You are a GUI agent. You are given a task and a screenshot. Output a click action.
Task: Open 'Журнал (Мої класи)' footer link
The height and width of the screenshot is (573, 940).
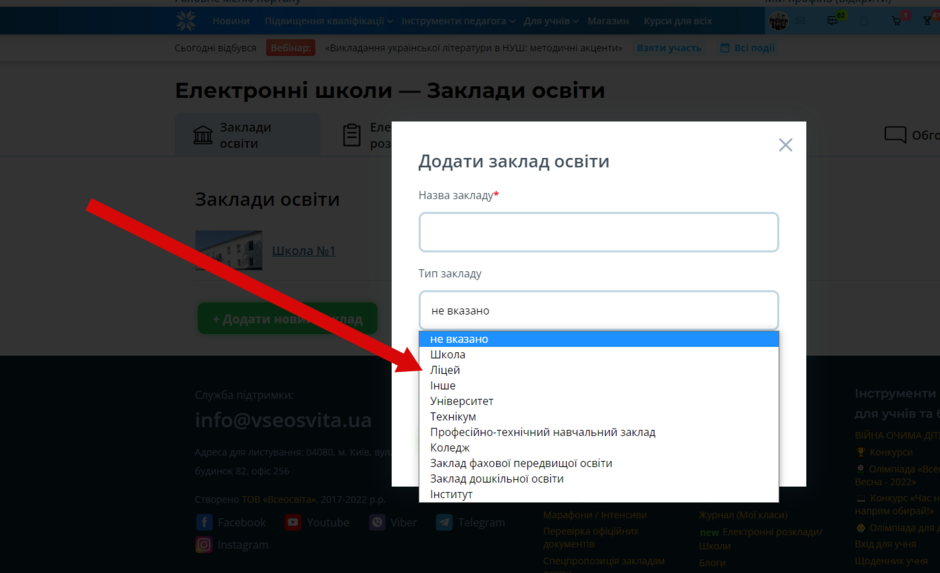pos(743,515)
